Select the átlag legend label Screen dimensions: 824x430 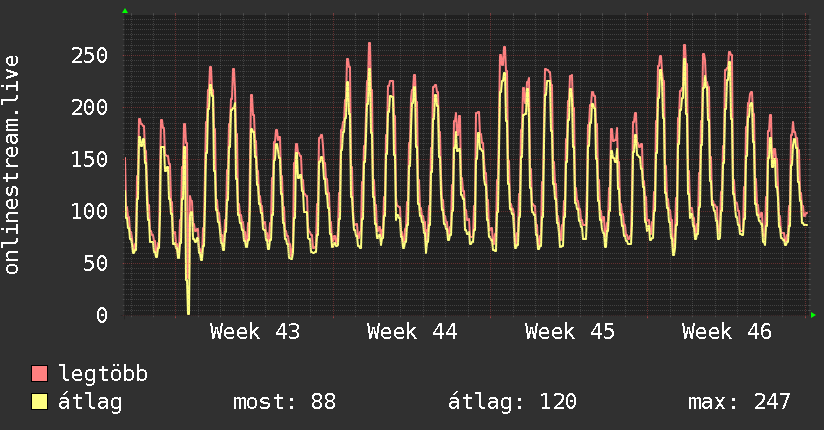[x=90, y=403]
